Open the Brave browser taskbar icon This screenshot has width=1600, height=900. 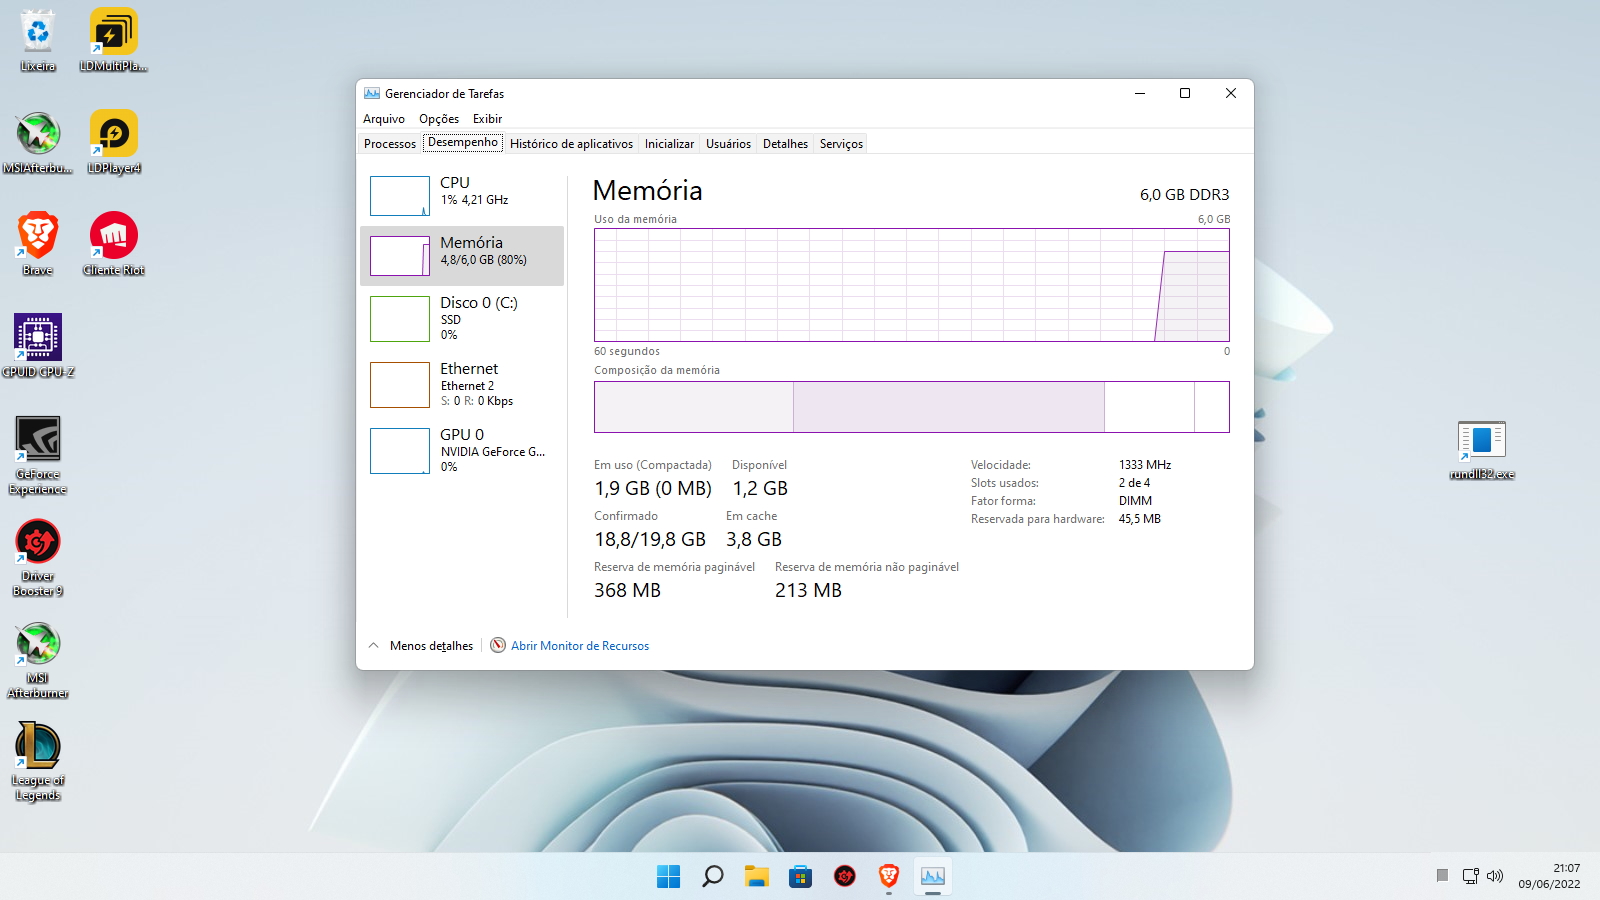(888, 877)
